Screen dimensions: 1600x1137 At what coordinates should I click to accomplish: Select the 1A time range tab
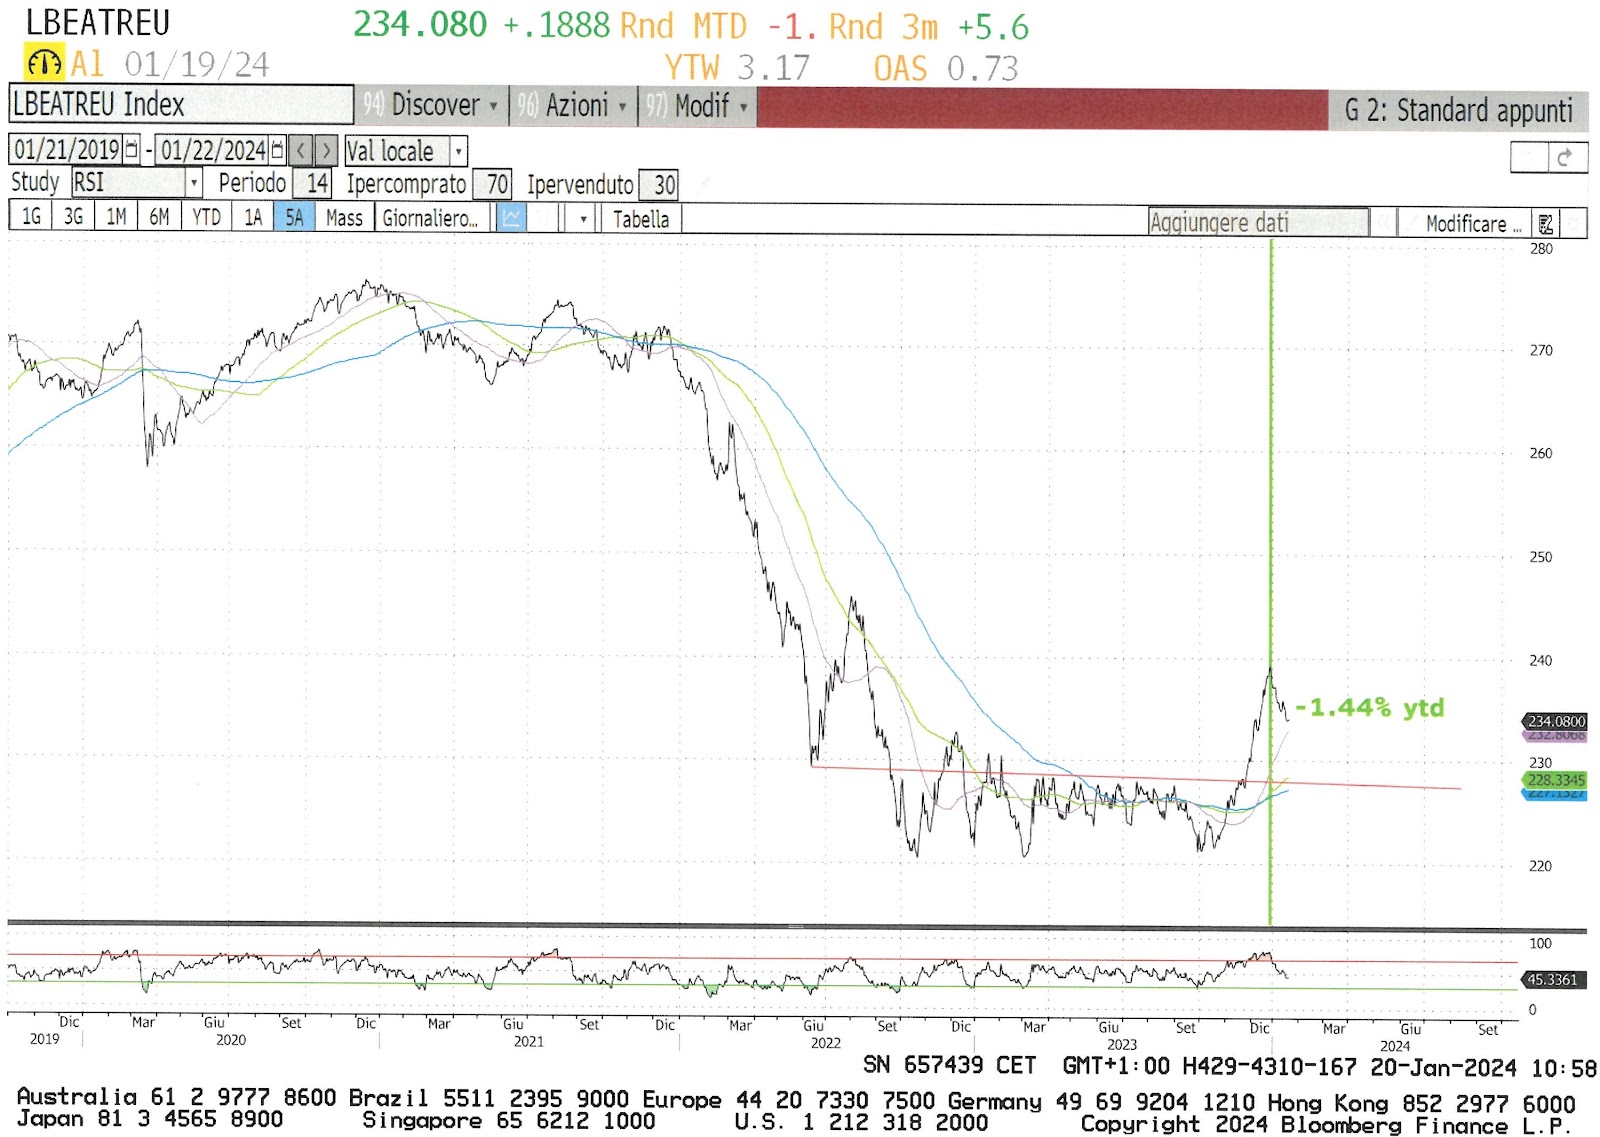[253, 217]
